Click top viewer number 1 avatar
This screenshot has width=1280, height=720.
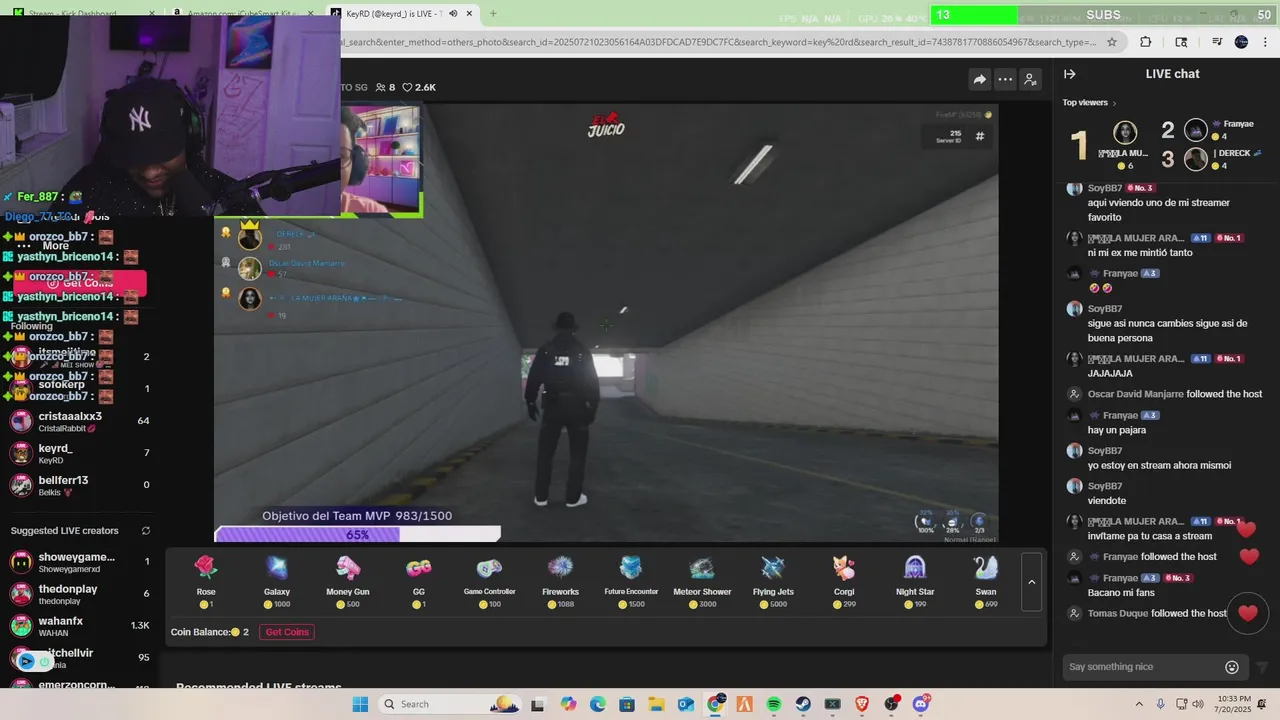[1125, 133]
